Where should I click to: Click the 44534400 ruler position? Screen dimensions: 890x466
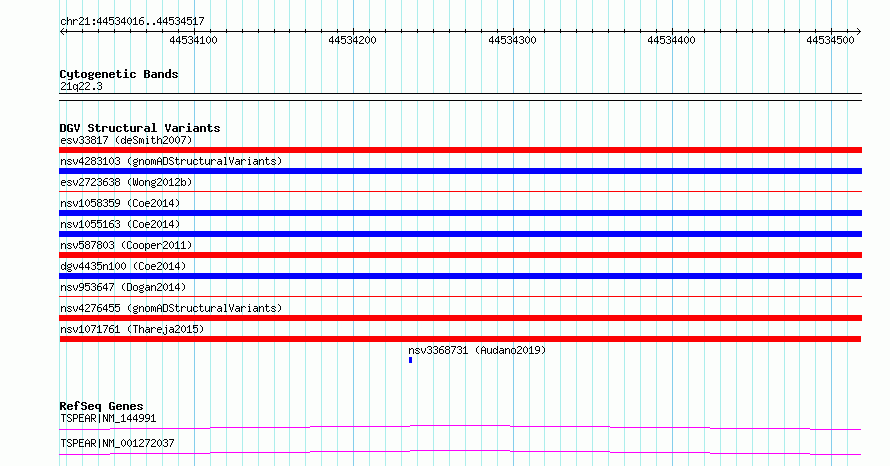(x=671, y=40)
